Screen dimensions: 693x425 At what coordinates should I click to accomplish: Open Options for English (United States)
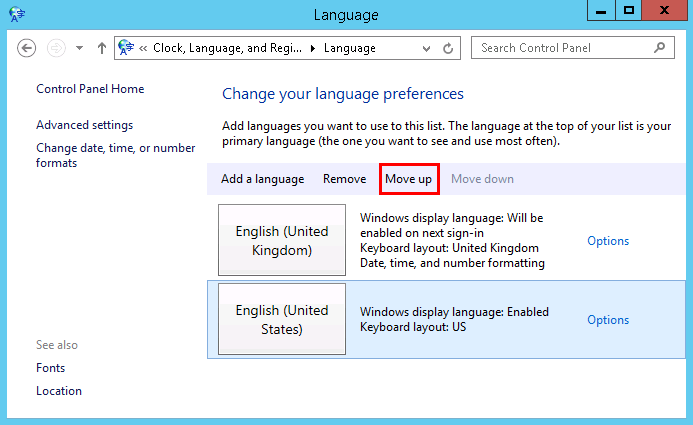608,320
